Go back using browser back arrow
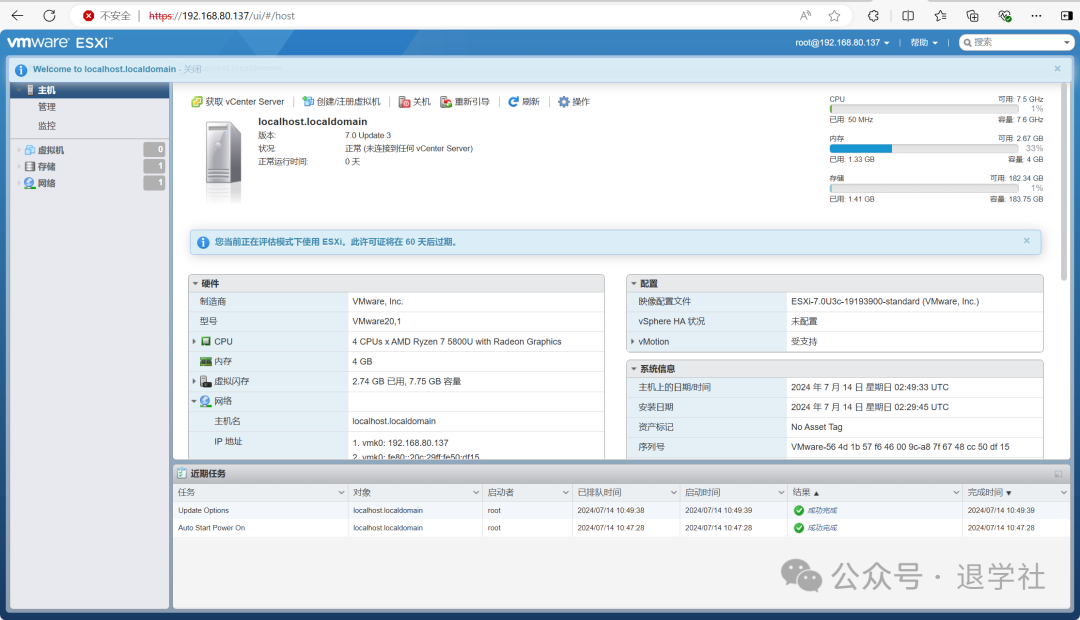1080x620 pixels. 17,15
